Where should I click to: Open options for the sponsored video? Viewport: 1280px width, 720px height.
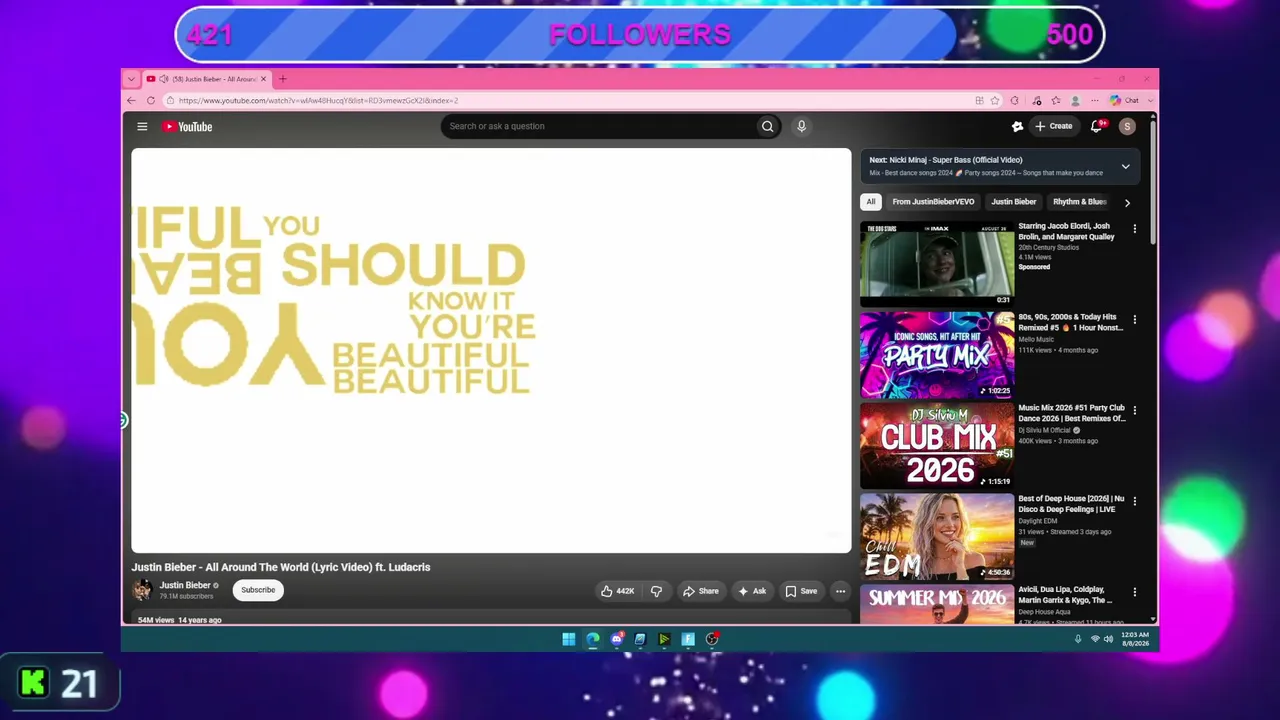click(1134, 229)
